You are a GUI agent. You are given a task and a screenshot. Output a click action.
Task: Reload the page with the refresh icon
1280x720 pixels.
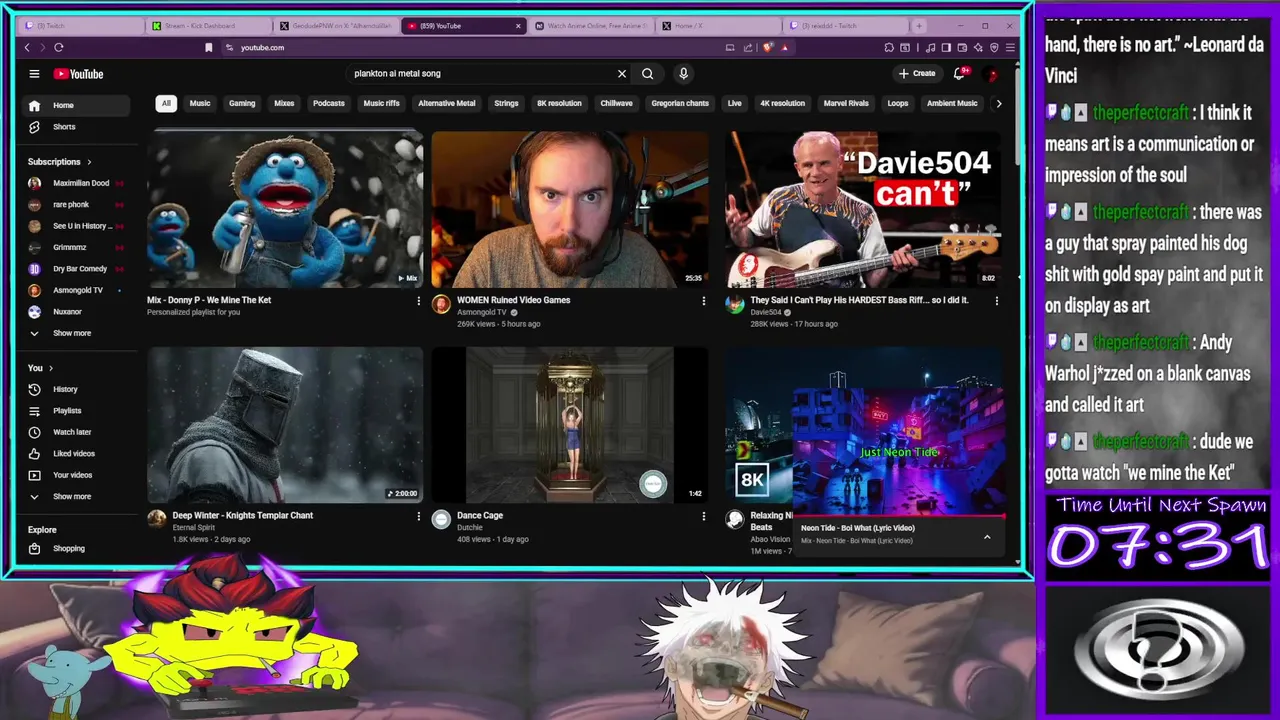click(x=59, y=47)
